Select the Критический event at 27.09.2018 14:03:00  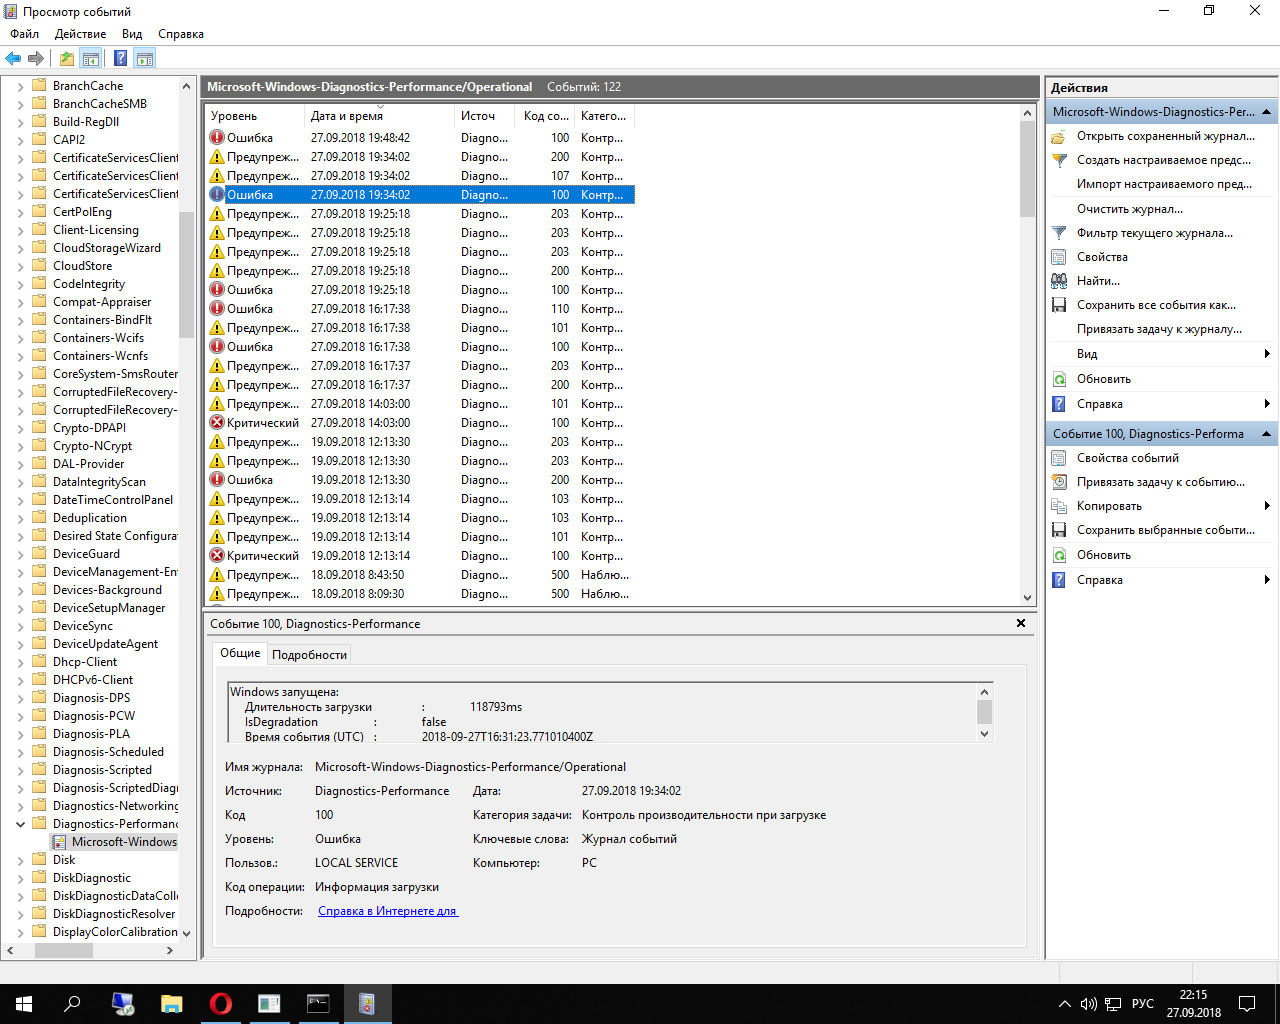(262, 423)
